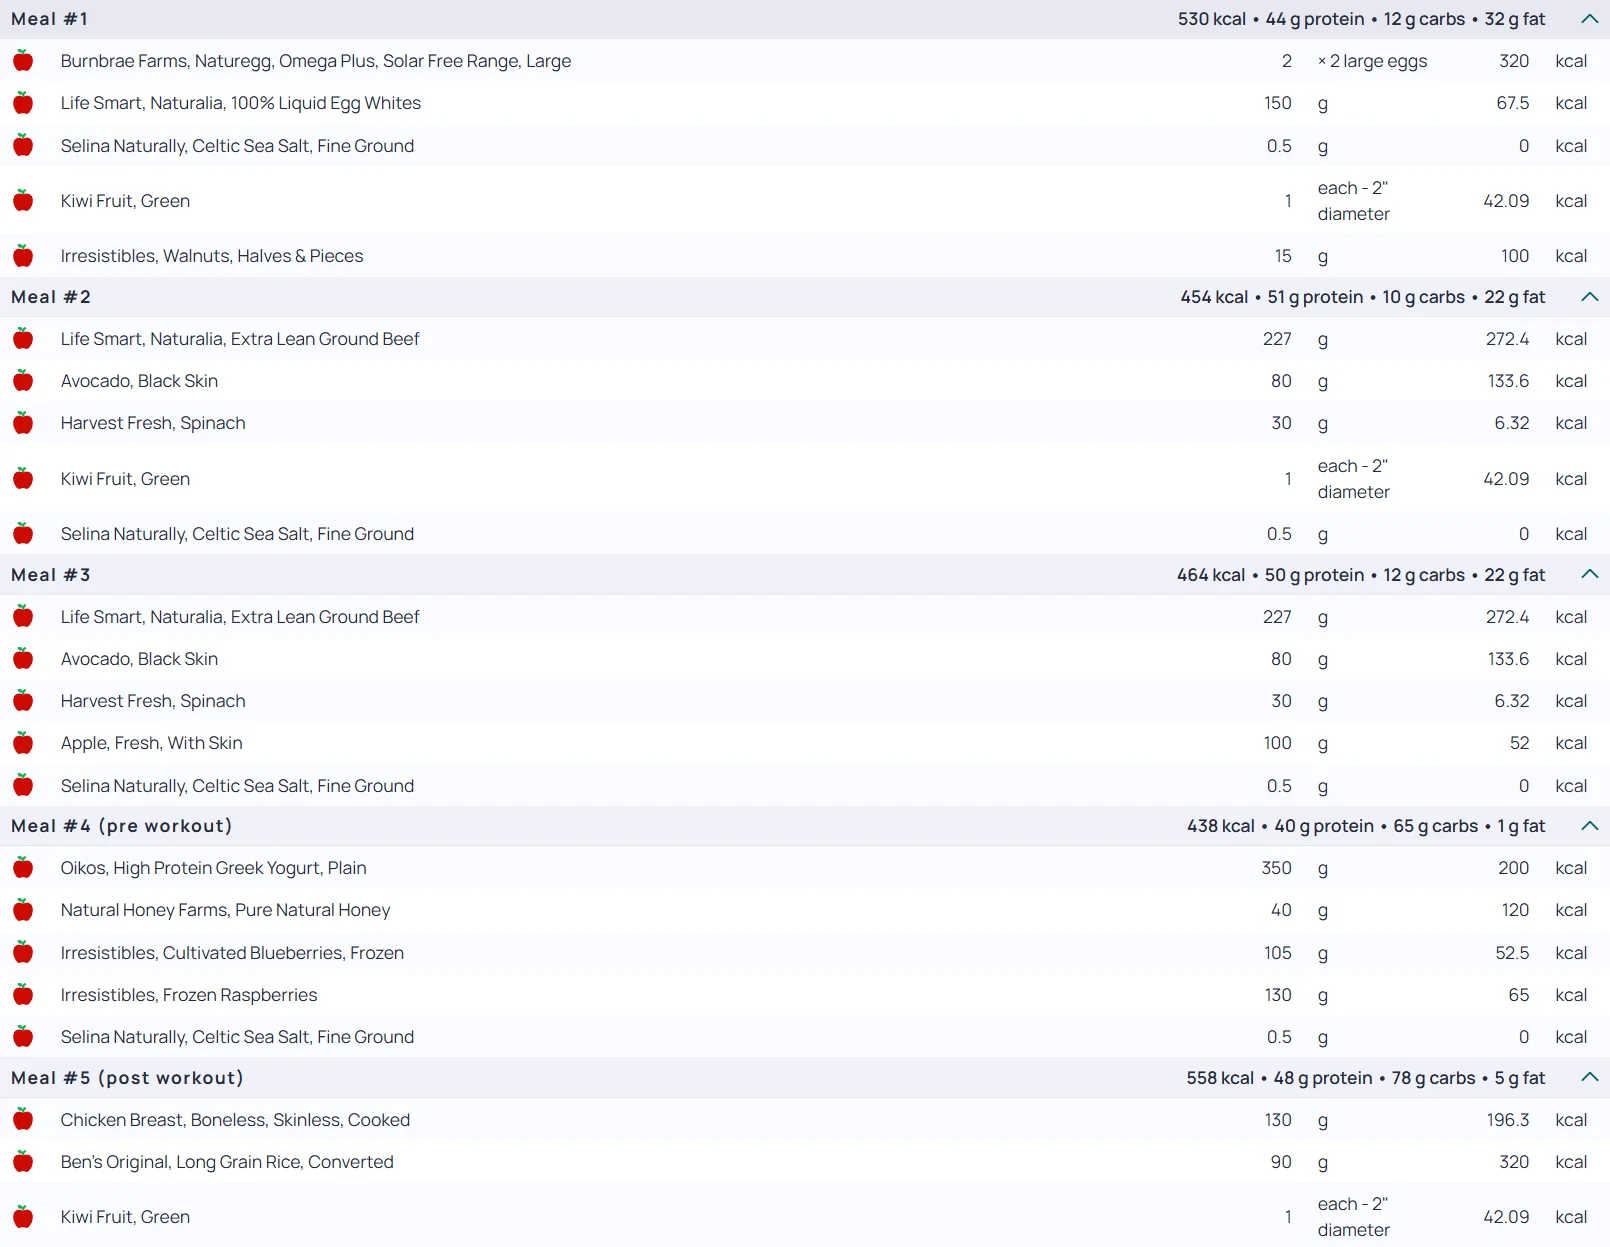The height and width of the screenshot is (1247, 1610).
Task: Click the apple icon beside Chicken Breast, Boneless
Action: pos(23,1120)
